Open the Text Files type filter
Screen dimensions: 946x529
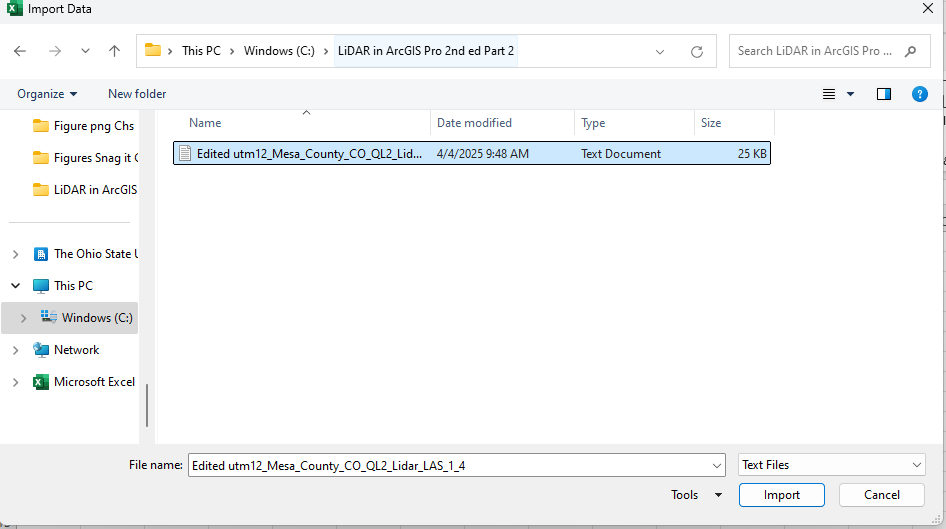832,465
